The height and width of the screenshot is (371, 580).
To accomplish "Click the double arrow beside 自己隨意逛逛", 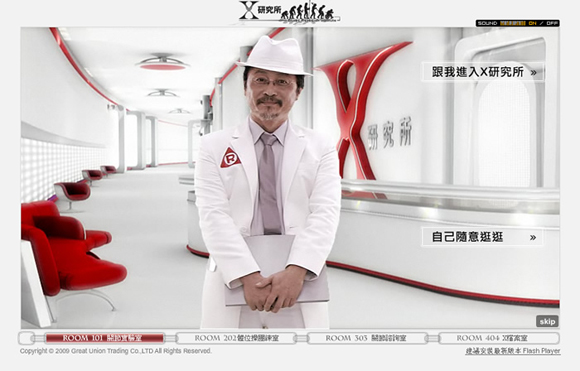I will (533, 237).
